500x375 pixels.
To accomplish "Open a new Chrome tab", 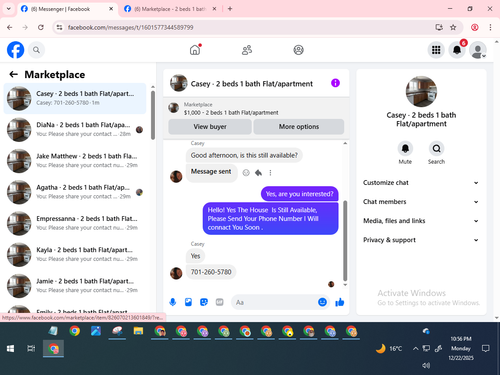I will pos(230,9).
